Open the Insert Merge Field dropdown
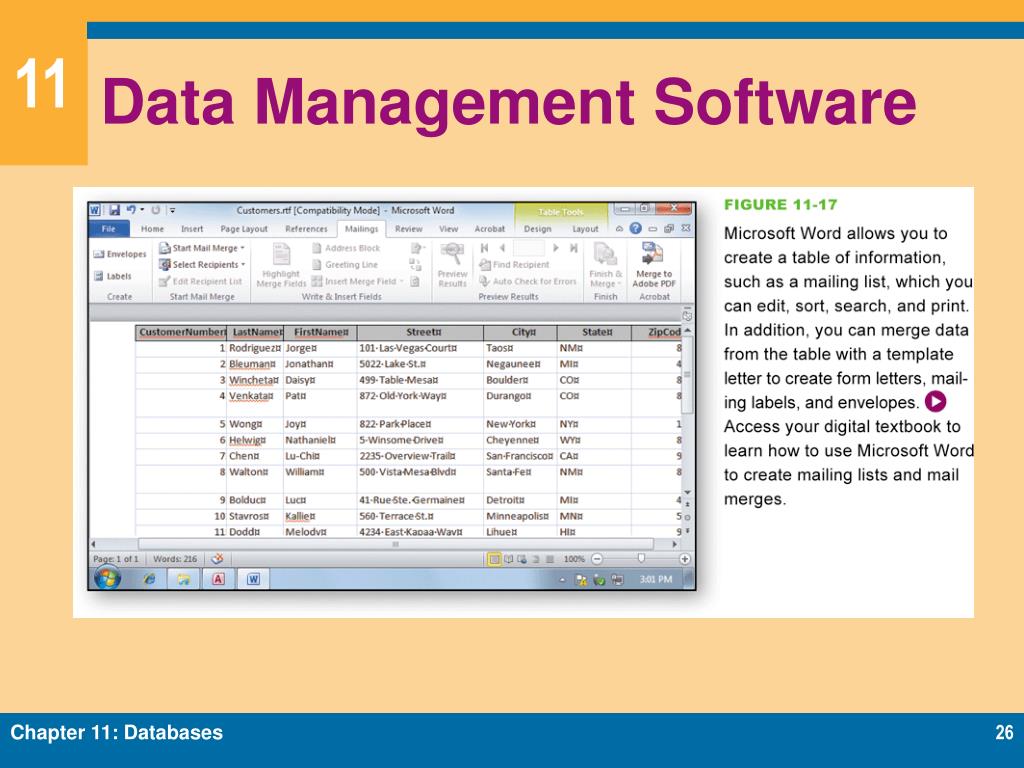 pyautogui.click(x=402, y=281)
